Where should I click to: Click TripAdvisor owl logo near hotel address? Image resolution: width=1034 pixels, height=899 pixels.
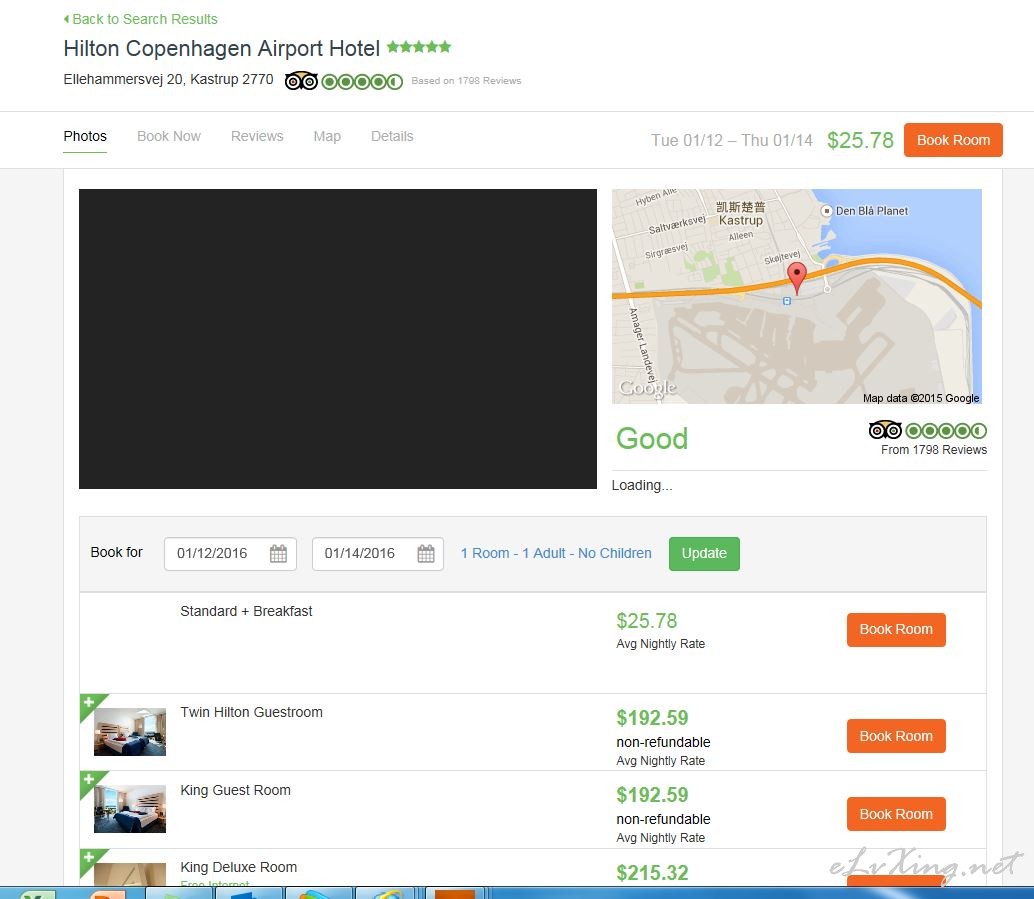(301, 81)
